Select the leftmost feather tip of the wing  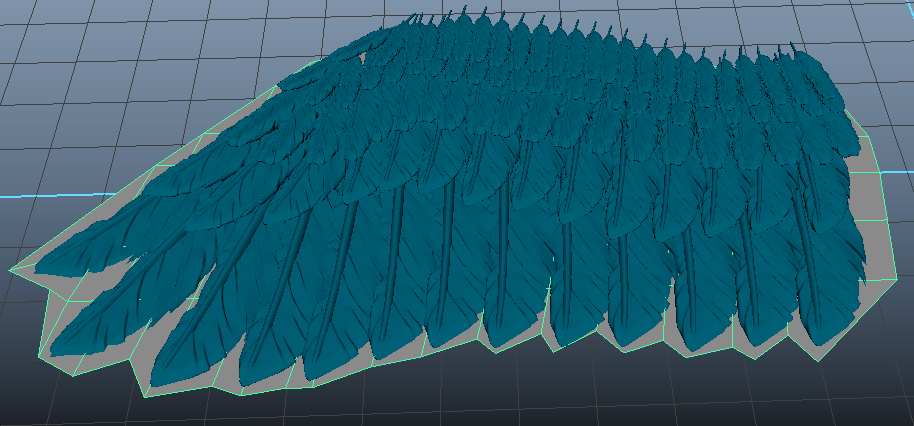(x=22, y=267)
